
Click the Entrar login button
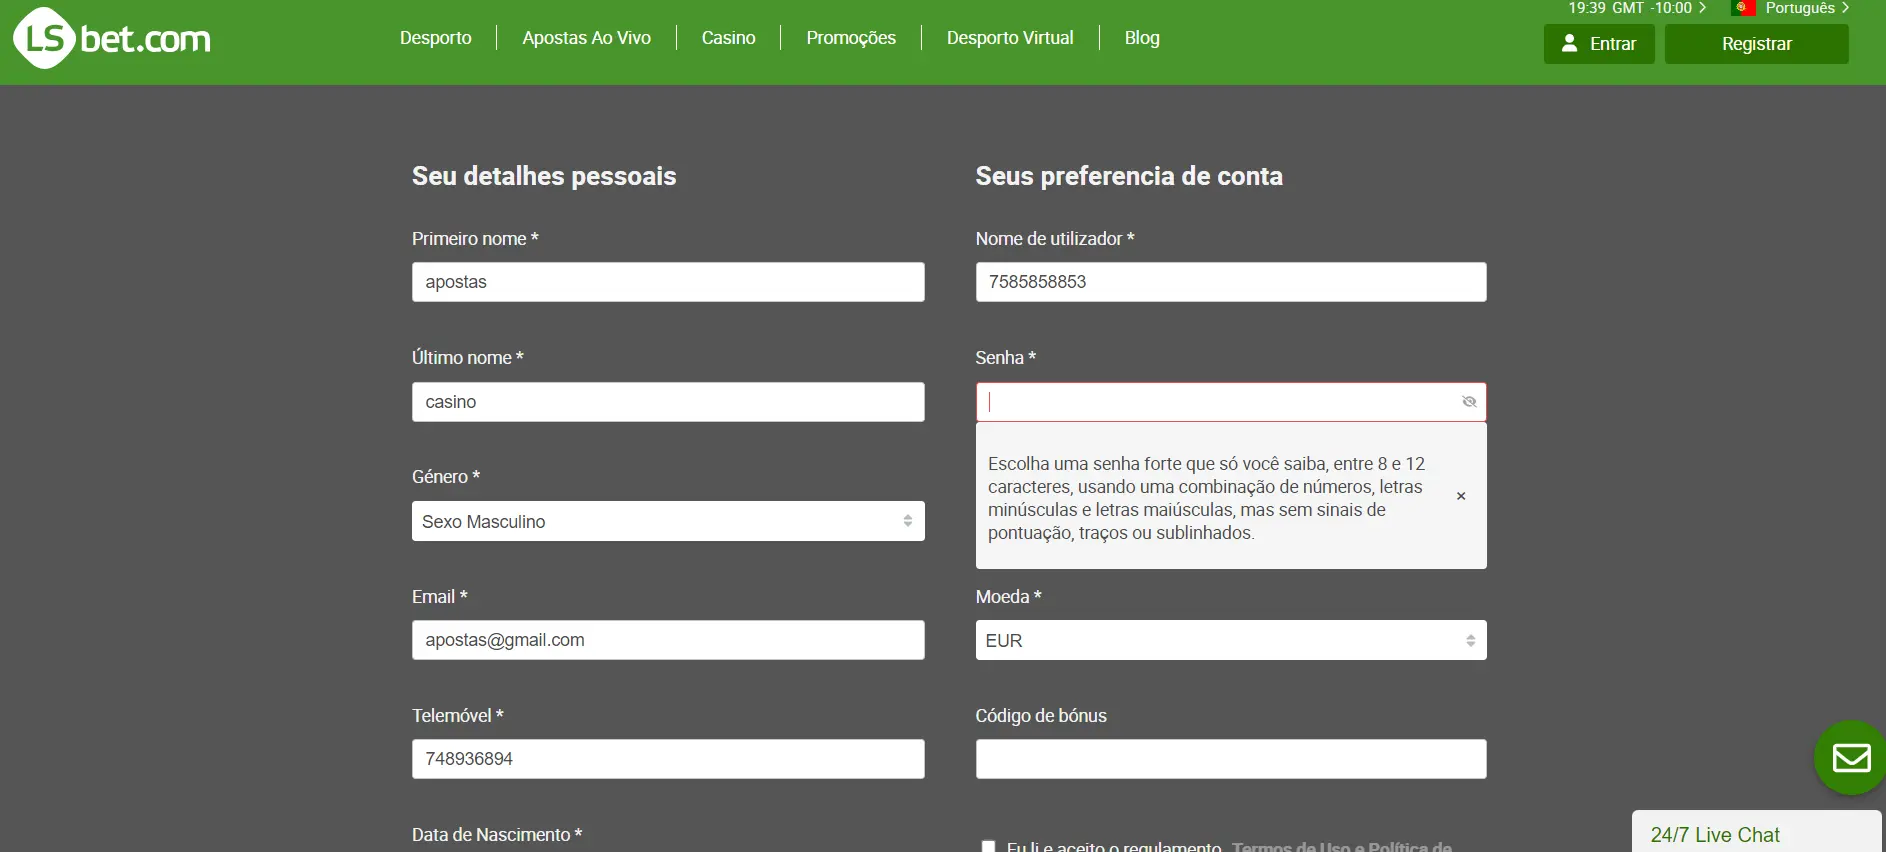pos(1598,44)
